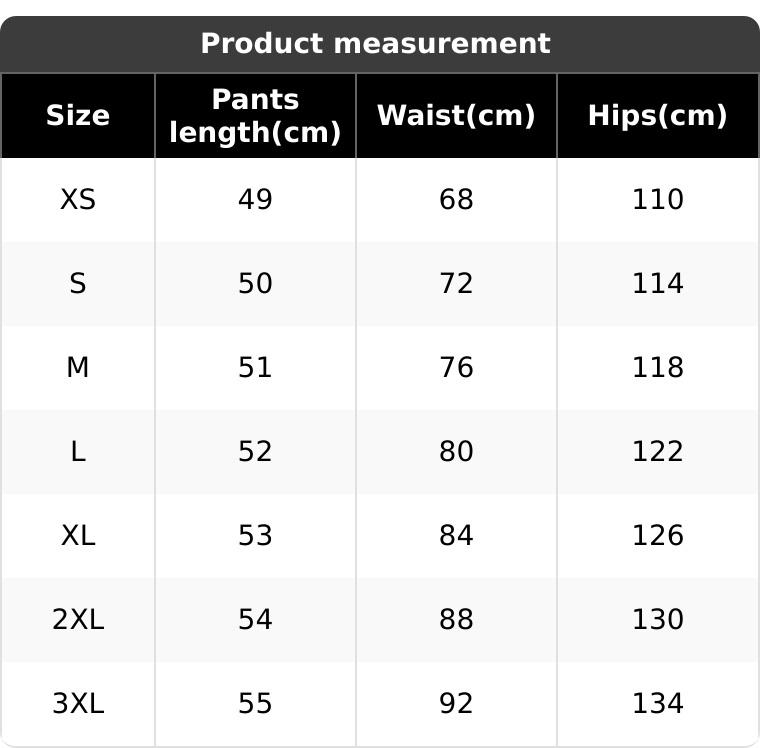Select the 3XL size cell

pyautogui.click(x=78, y=704)
